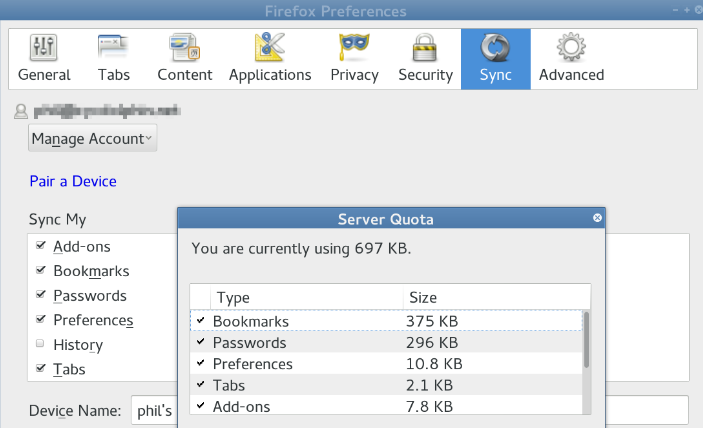Select the 10.8 KB size cell
This screenshot has height=428, width=703.
[x=434, y=364]
